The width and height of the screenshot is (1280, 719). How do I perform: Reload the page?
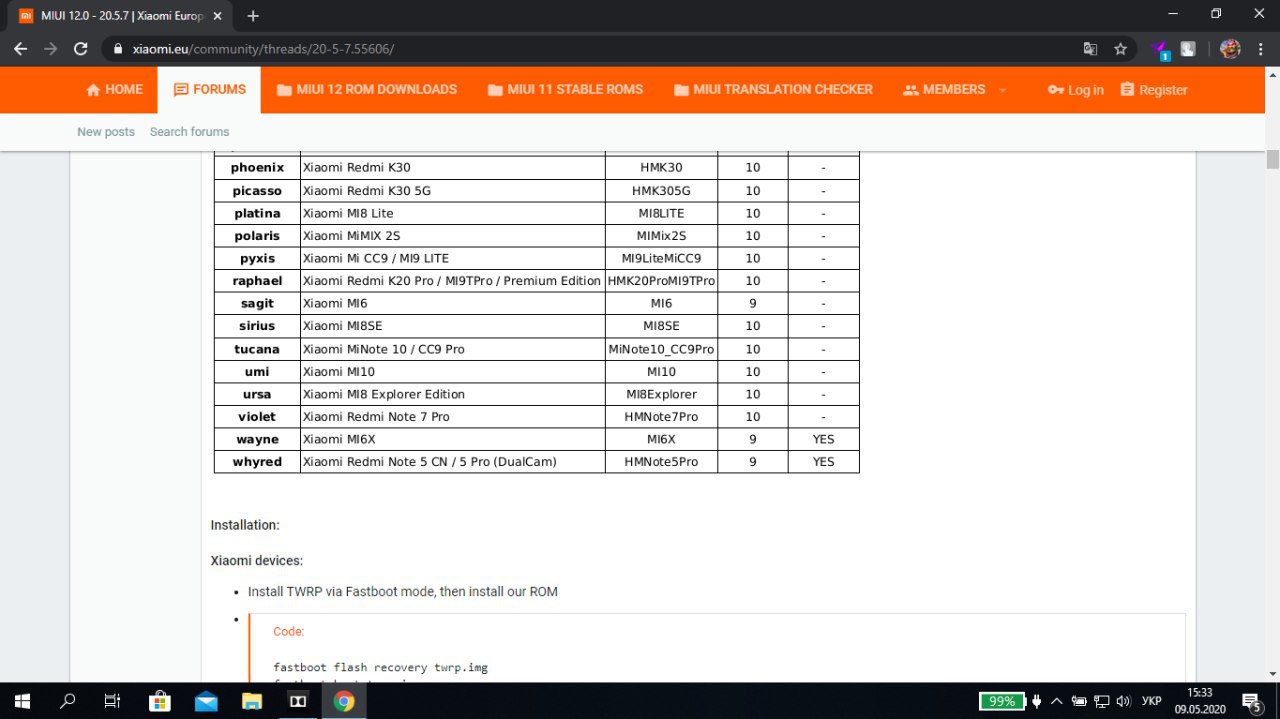pos(81,48)
